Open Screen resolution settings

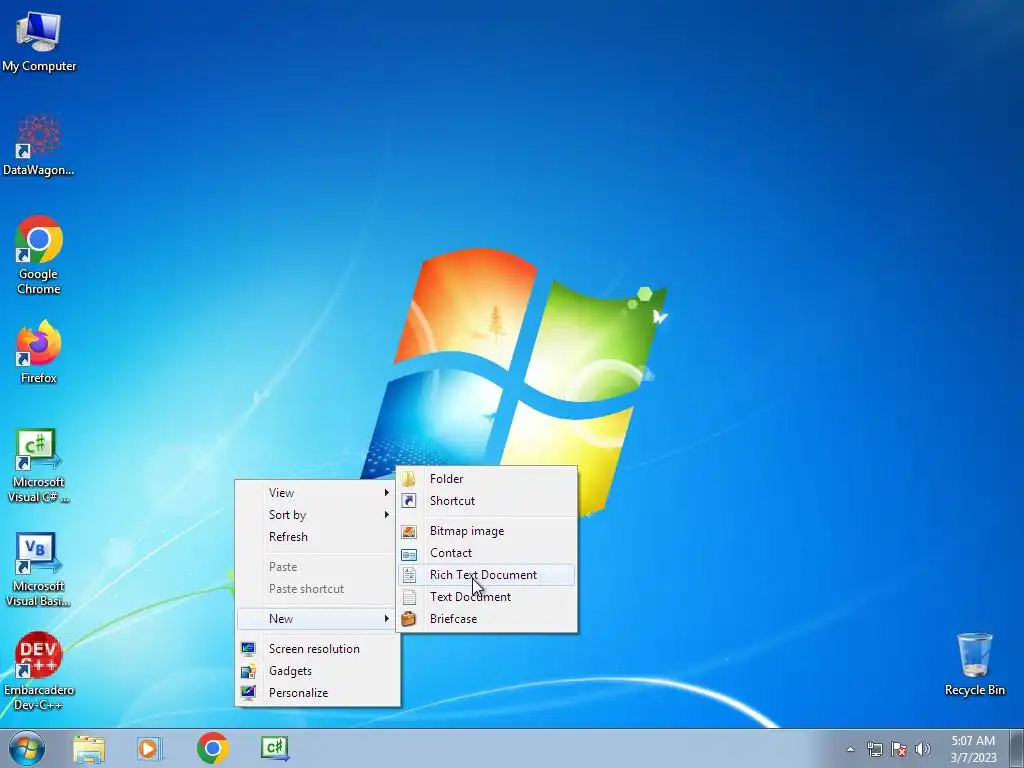click(x=317, y=648)
